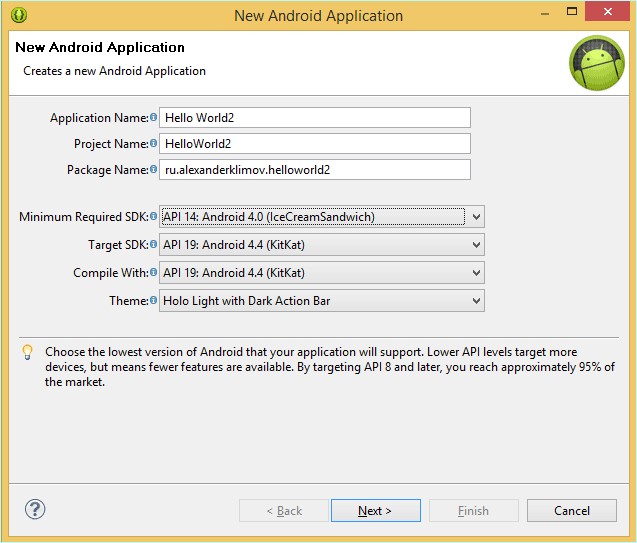Image resolution: width=637 pixels, height=543 pixels.
Task: Click info icon beside Theme label
Action: (x=153, y=301)
